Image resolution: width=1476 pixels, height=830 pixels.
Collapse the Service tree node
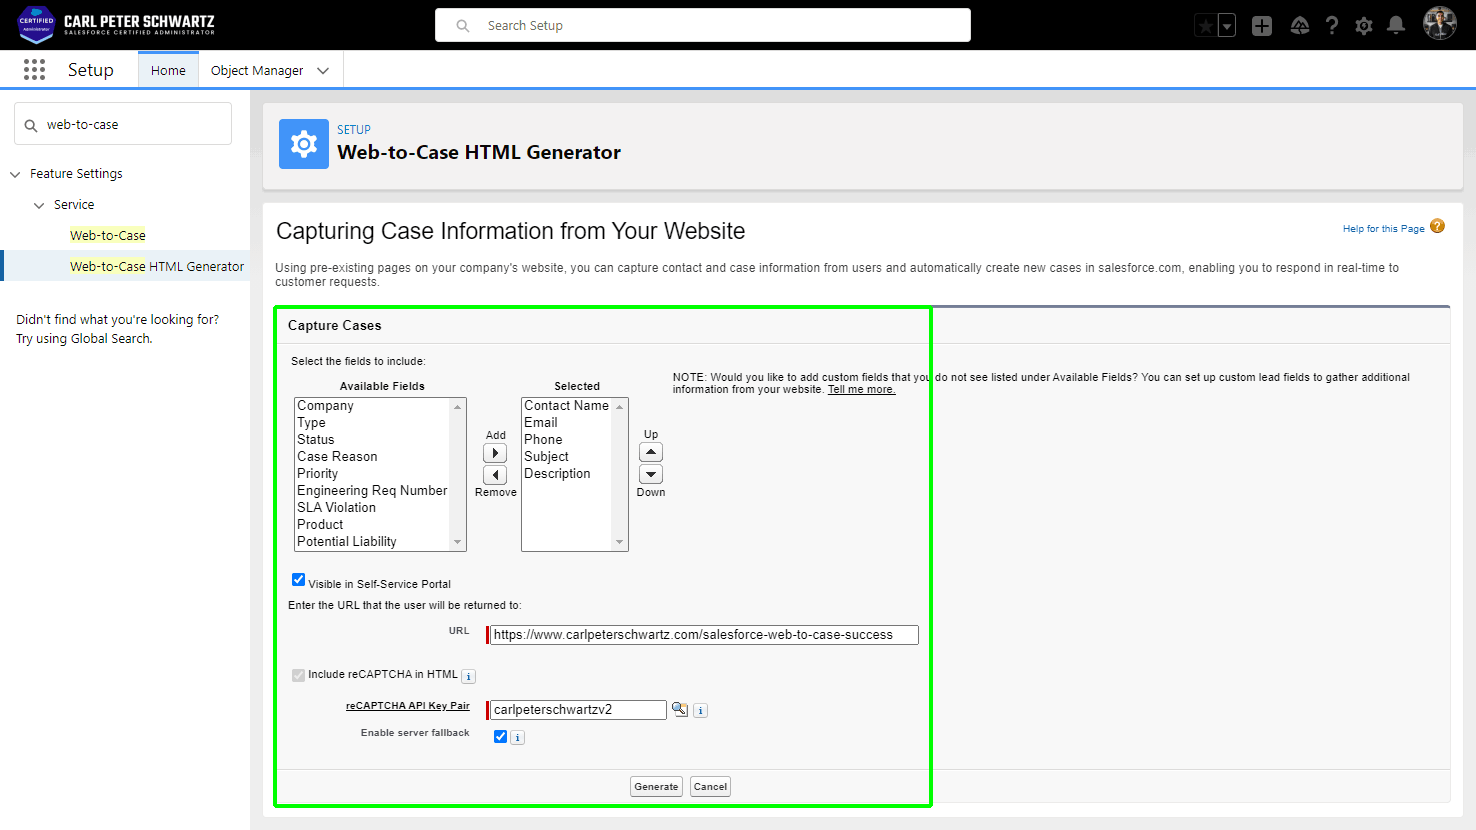click(39, 205)
